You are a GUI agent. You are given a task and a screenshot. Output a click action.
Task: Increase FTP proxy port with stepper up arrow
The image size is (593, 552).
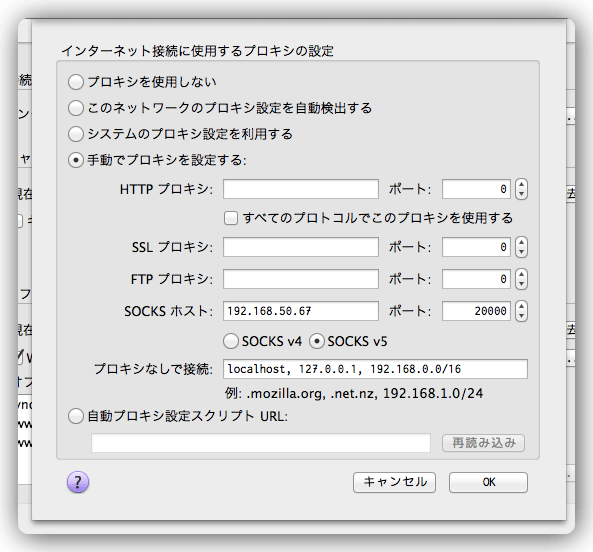[x=522, y=274]
